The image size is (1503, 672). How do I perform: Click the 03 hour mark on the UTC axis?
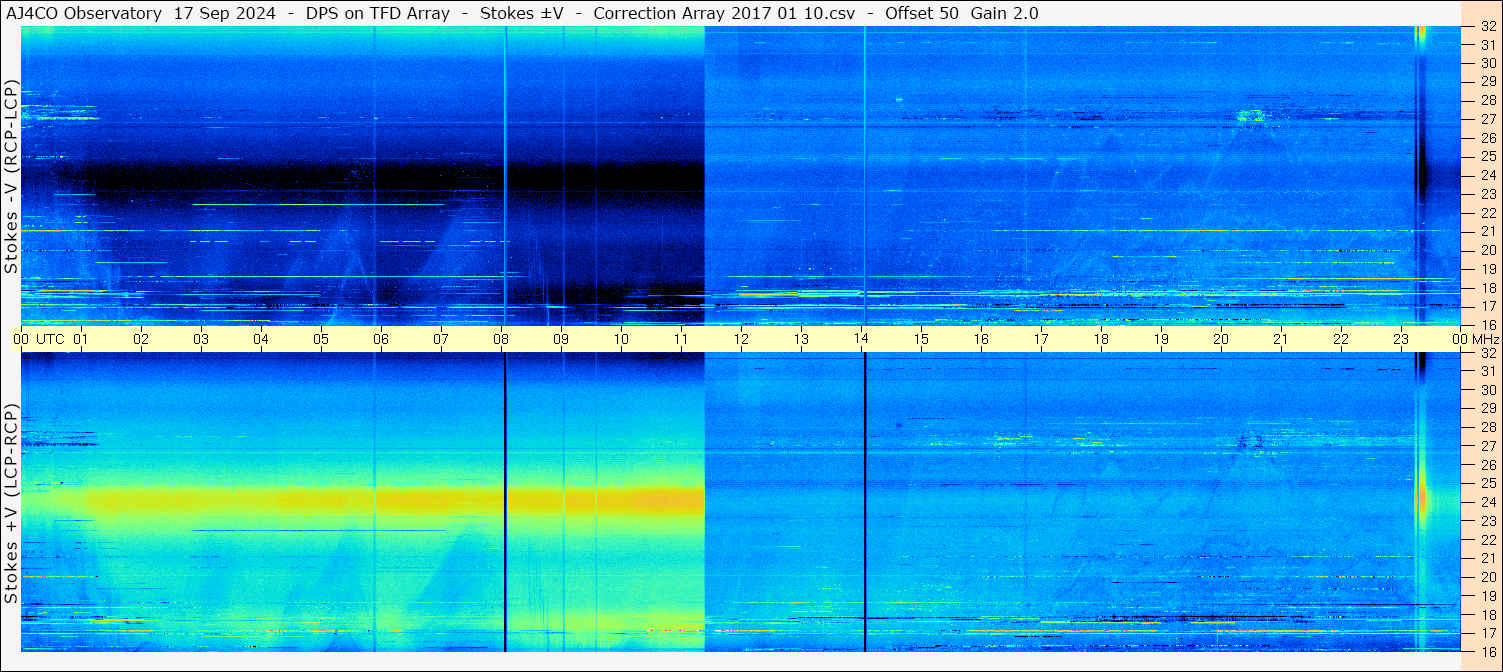[201, 339]
